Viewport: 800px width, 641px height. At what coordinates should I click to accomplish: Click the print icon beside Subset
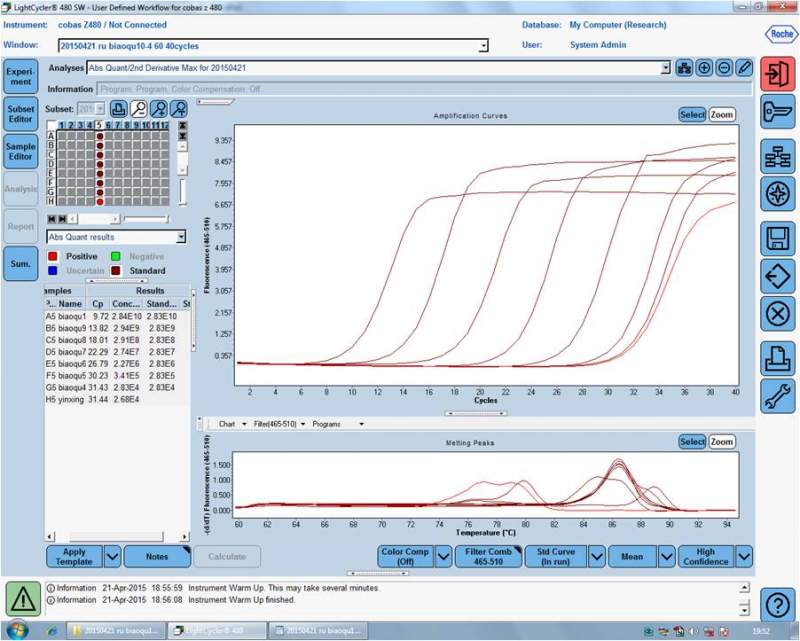pos(118,109)
